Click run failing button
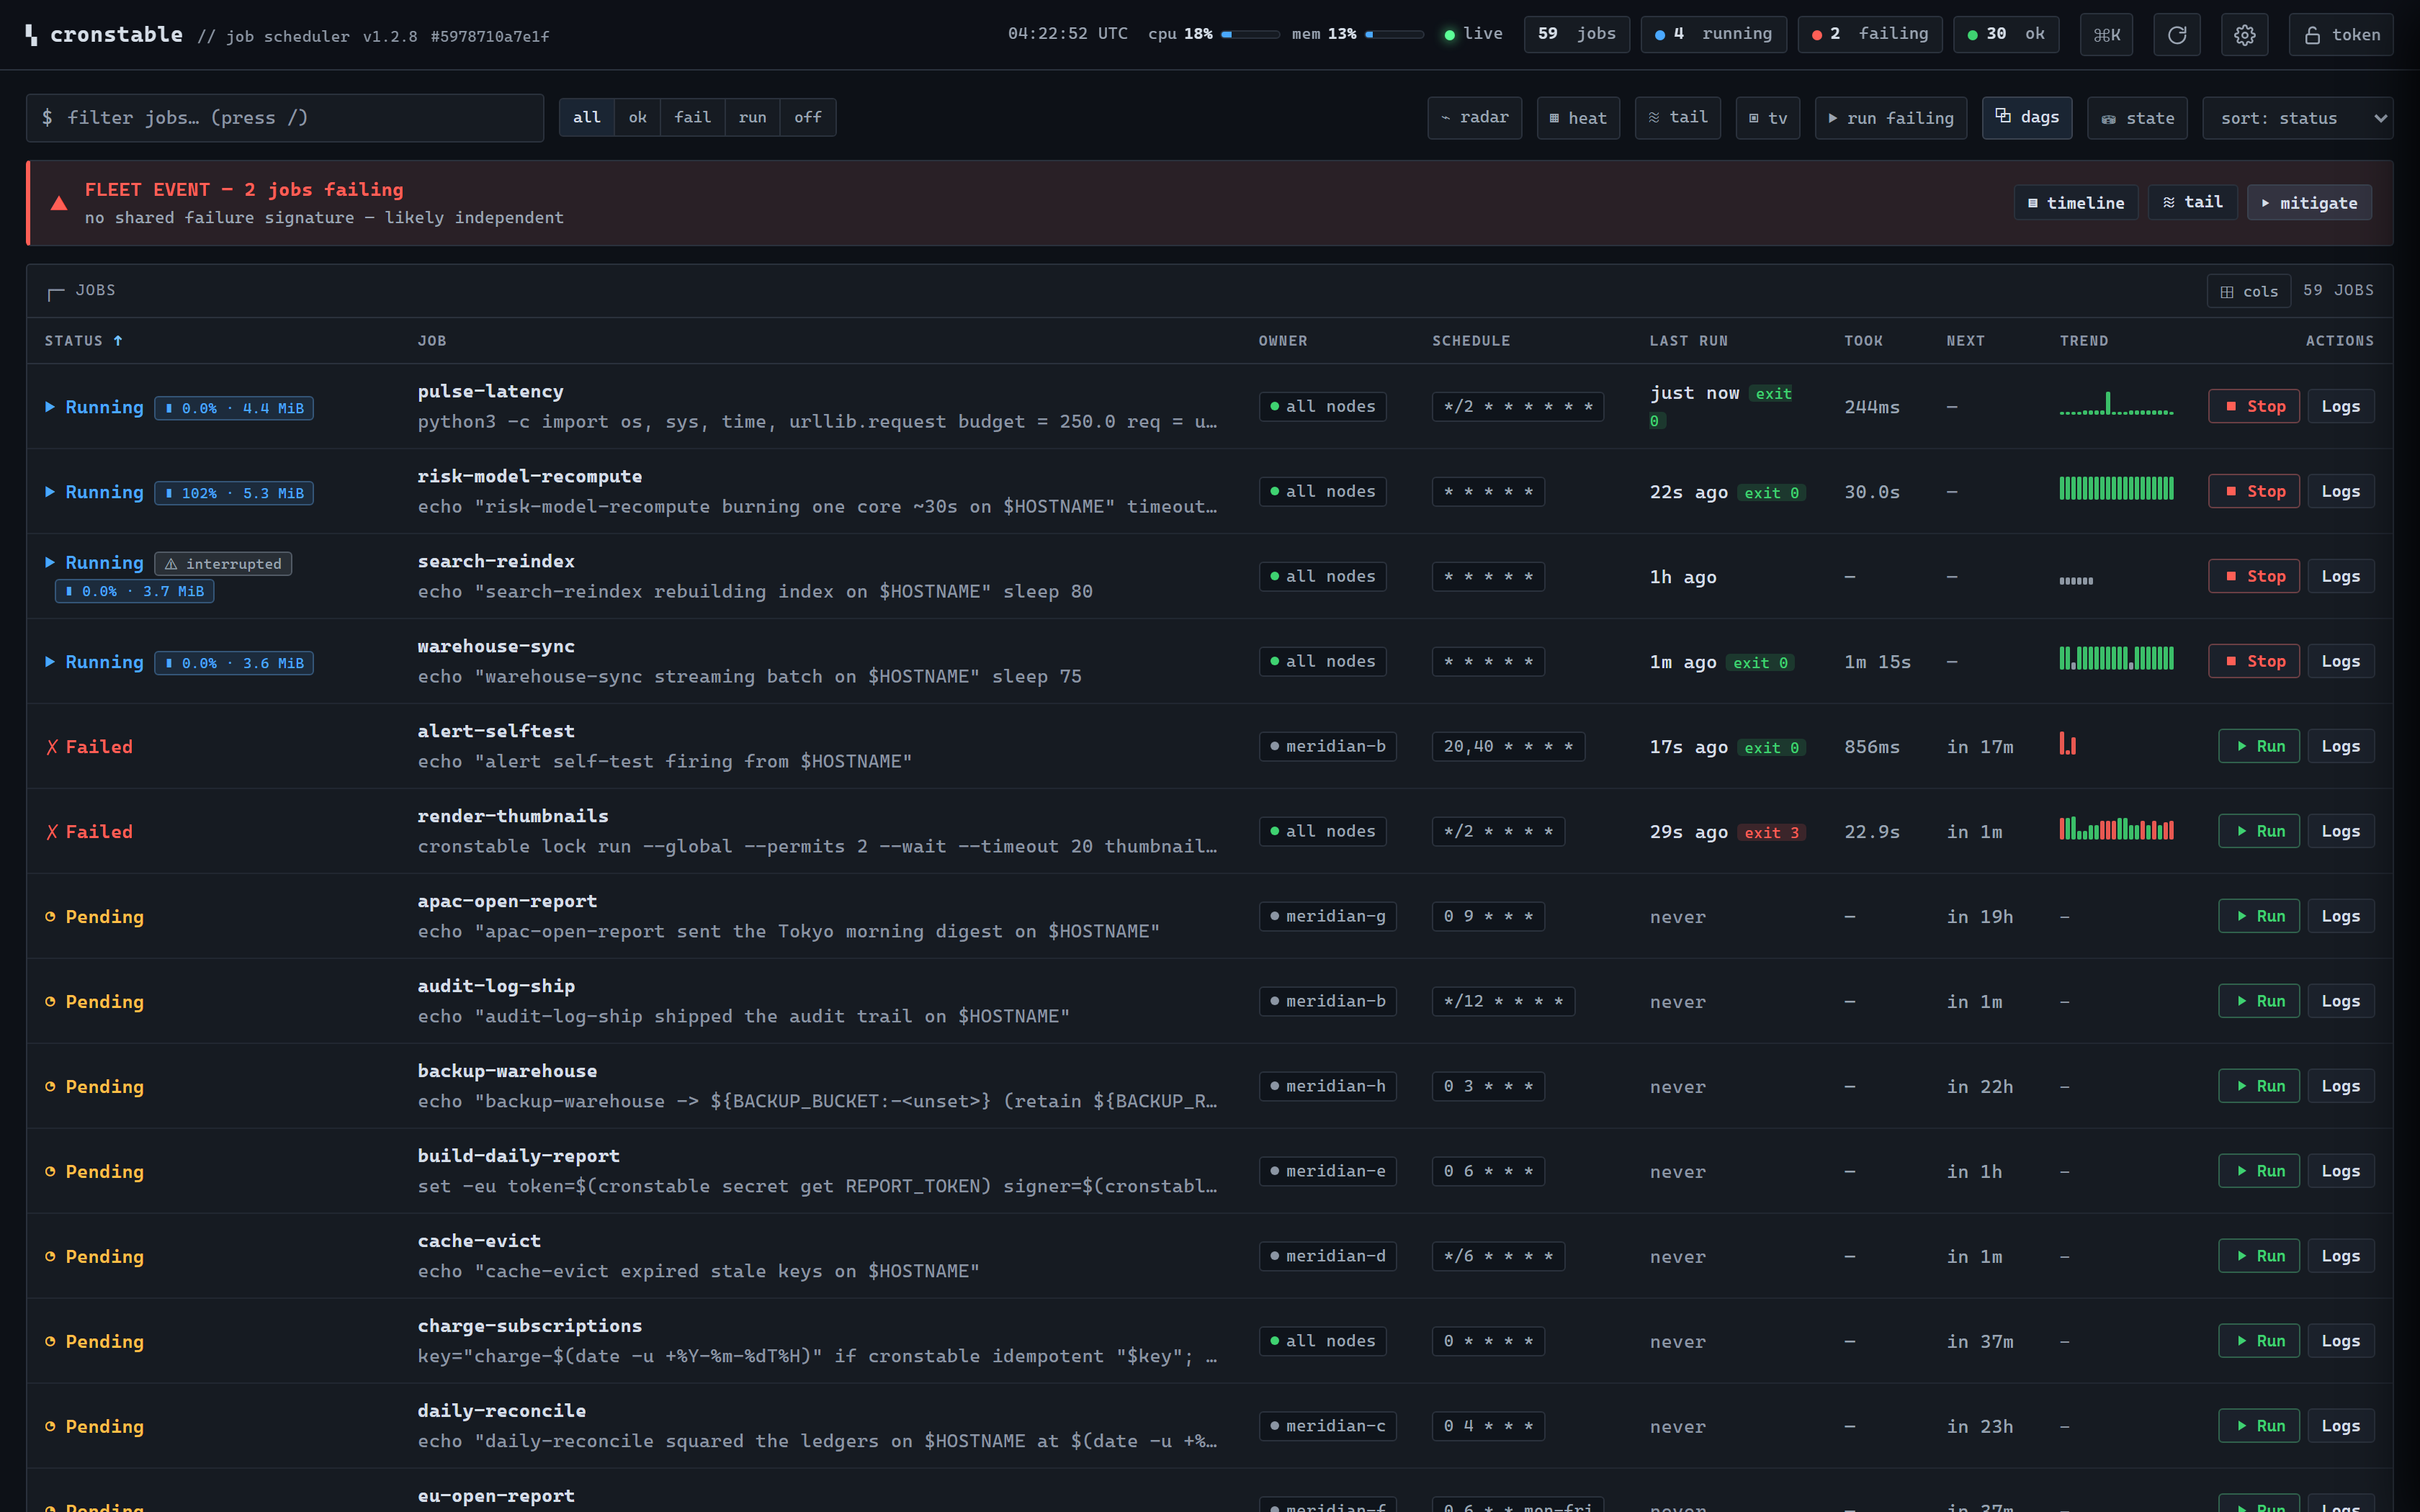Screen dimensions: 2420x1512 1890,118
